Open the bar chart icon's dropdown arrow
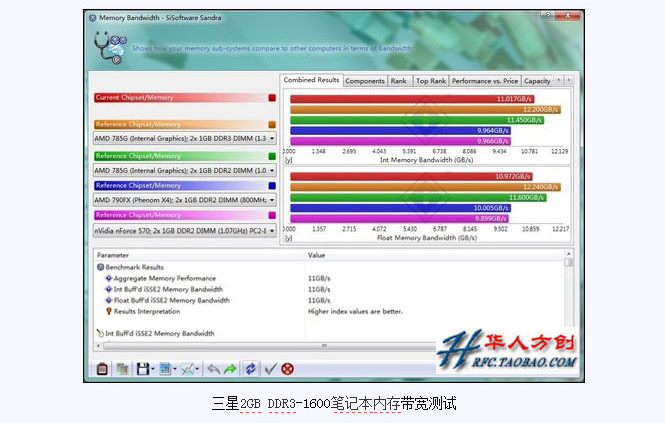Image resolution: width=665 pixels, height=423 pixels. (175, 369)
